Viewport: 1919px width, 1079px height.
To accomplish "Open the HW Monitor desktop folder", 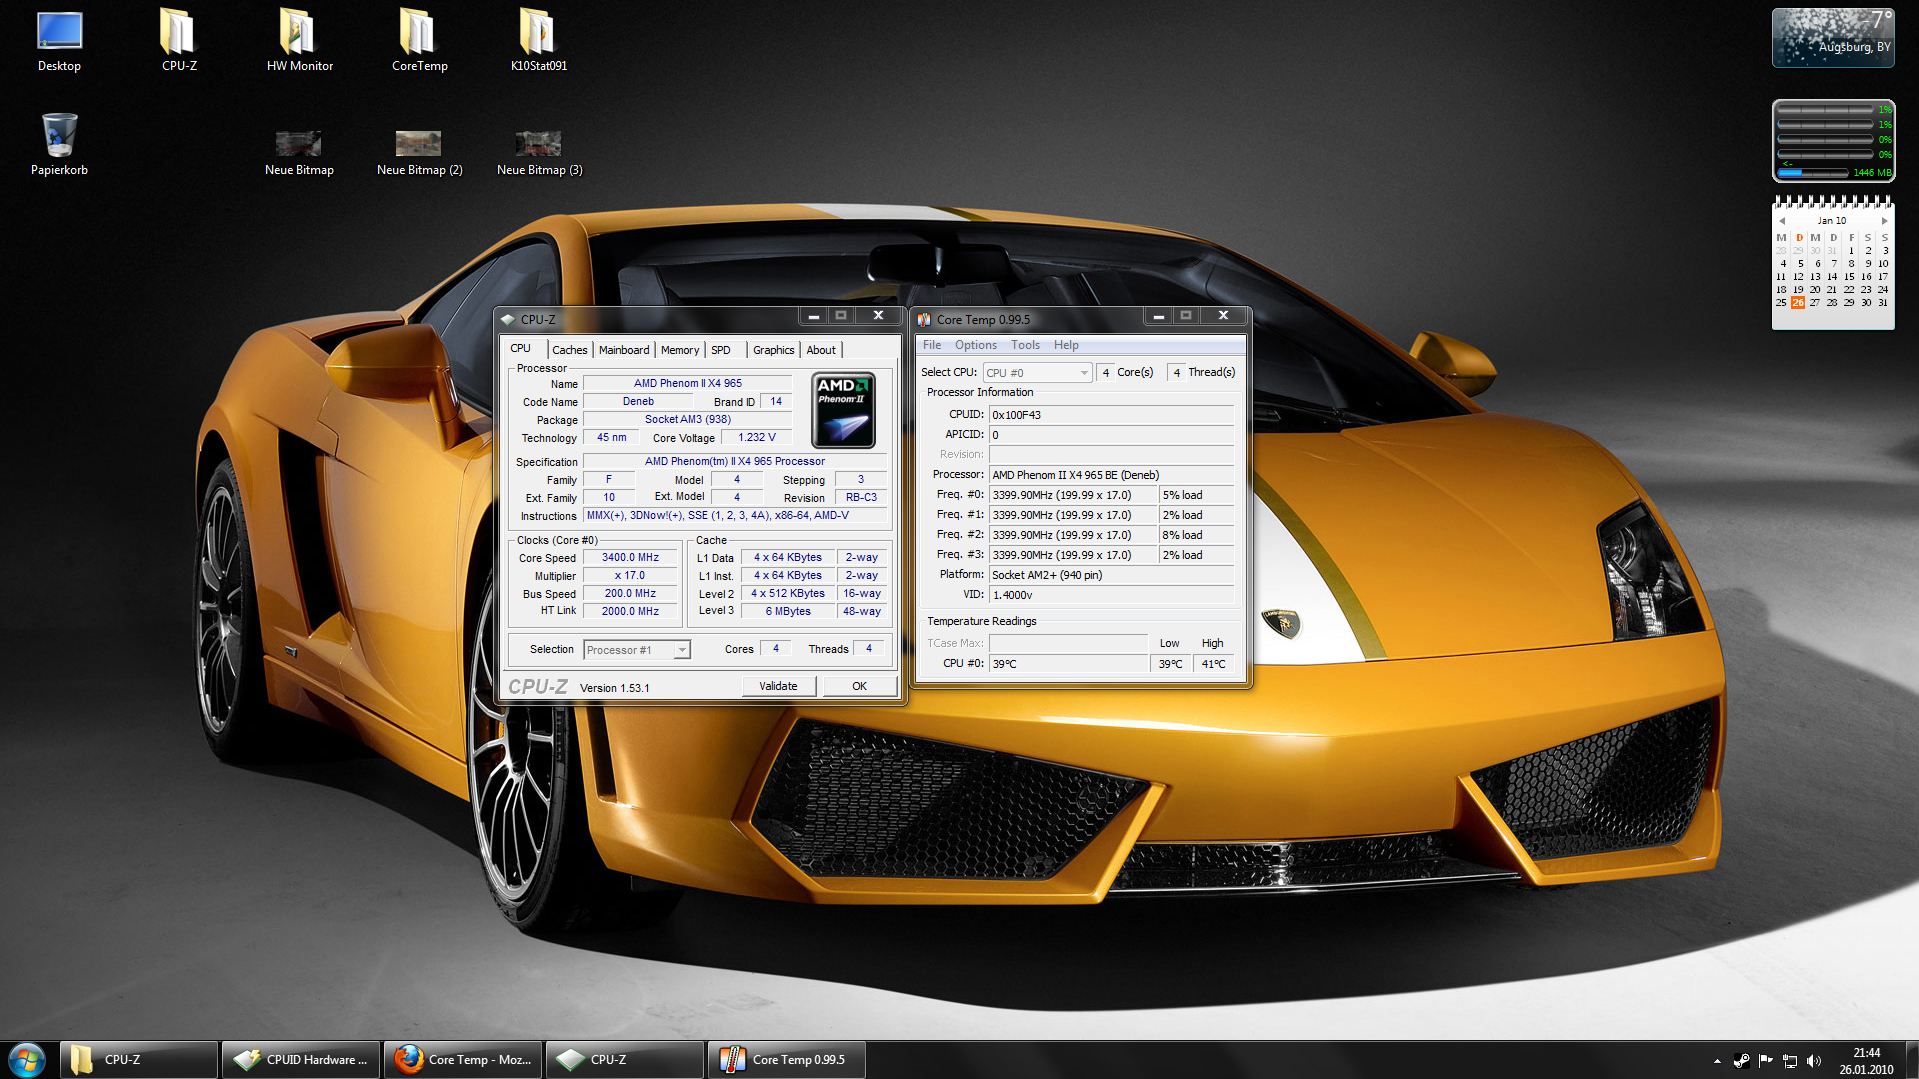I will tap(299, 40).
